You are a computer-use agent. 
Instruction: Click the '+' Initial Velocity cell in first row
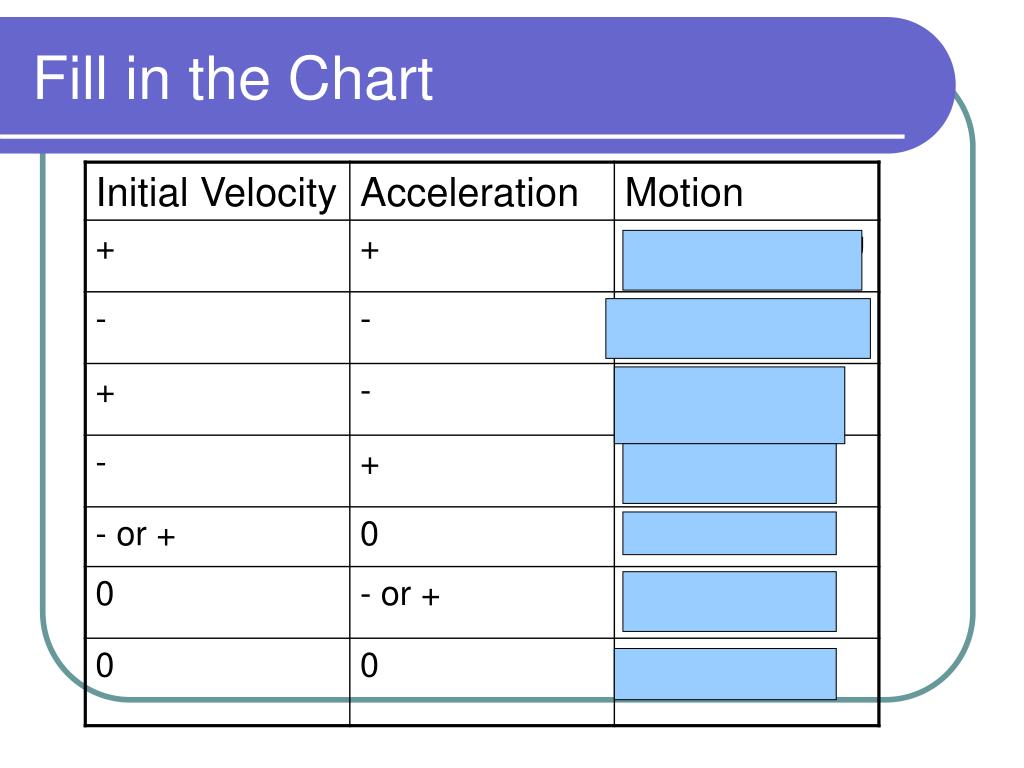click(x=217, y=256)
